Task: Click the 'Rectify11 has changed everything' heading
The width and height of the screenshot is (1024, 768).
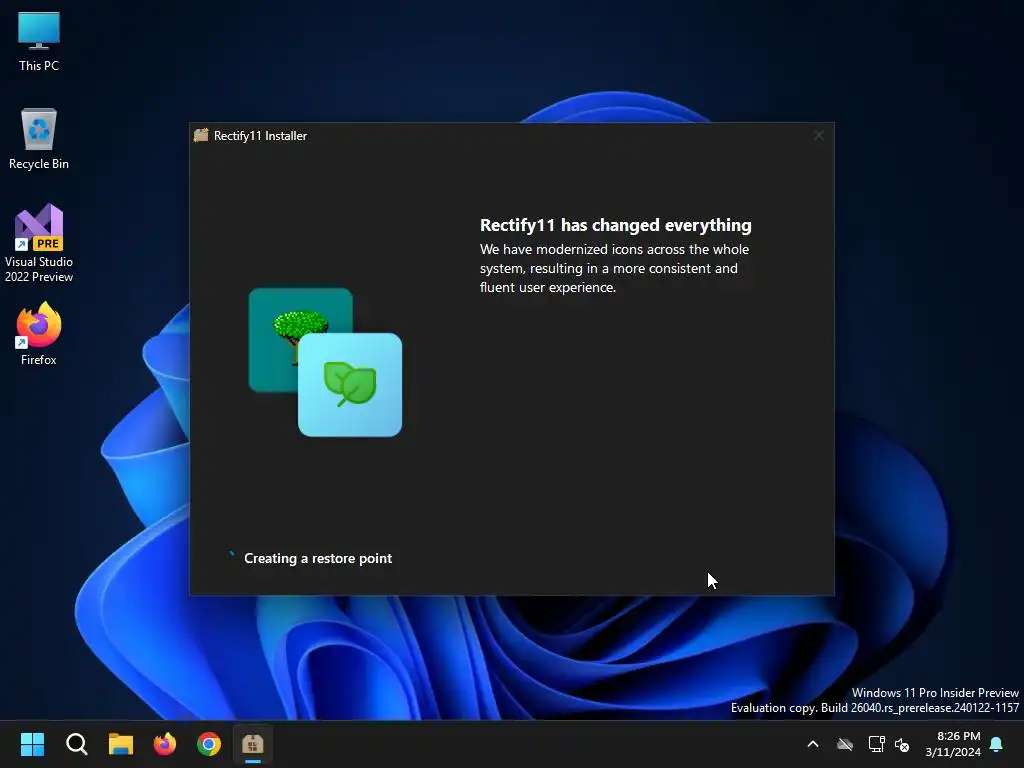Action: [615, 225]
